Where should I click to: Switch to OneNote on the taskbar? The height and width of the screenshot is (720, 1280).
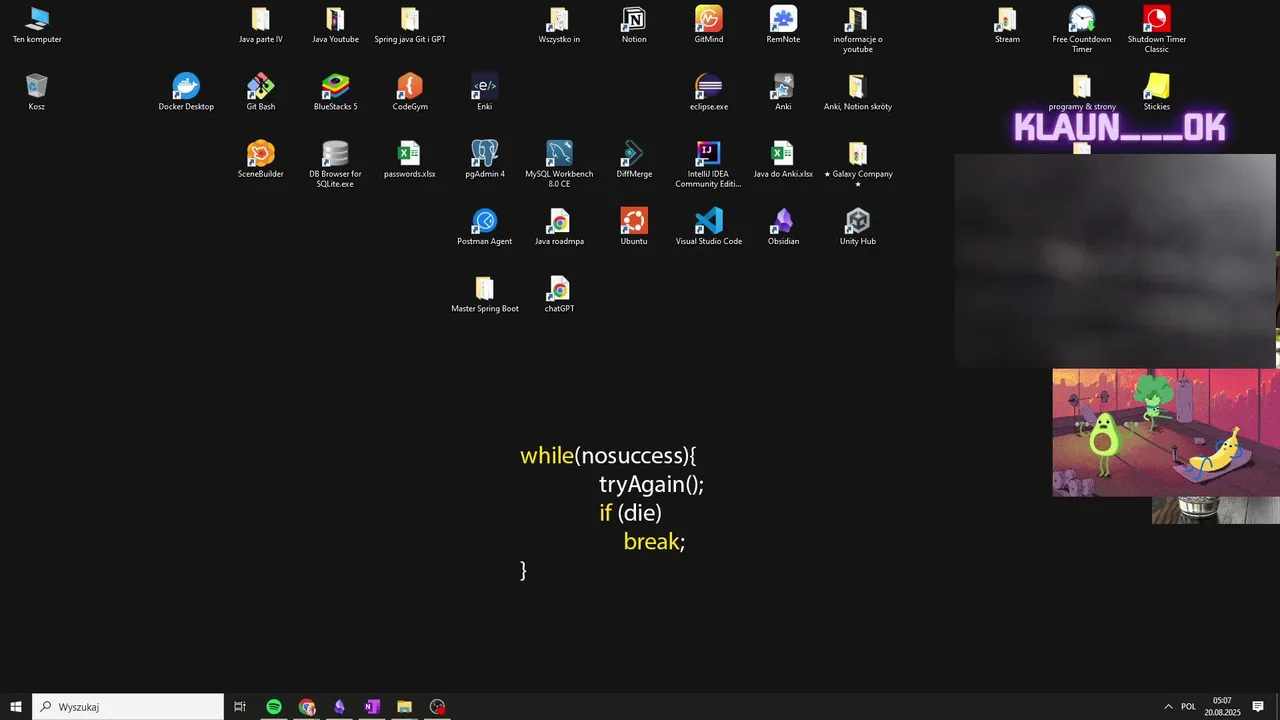tap(372, 707)
